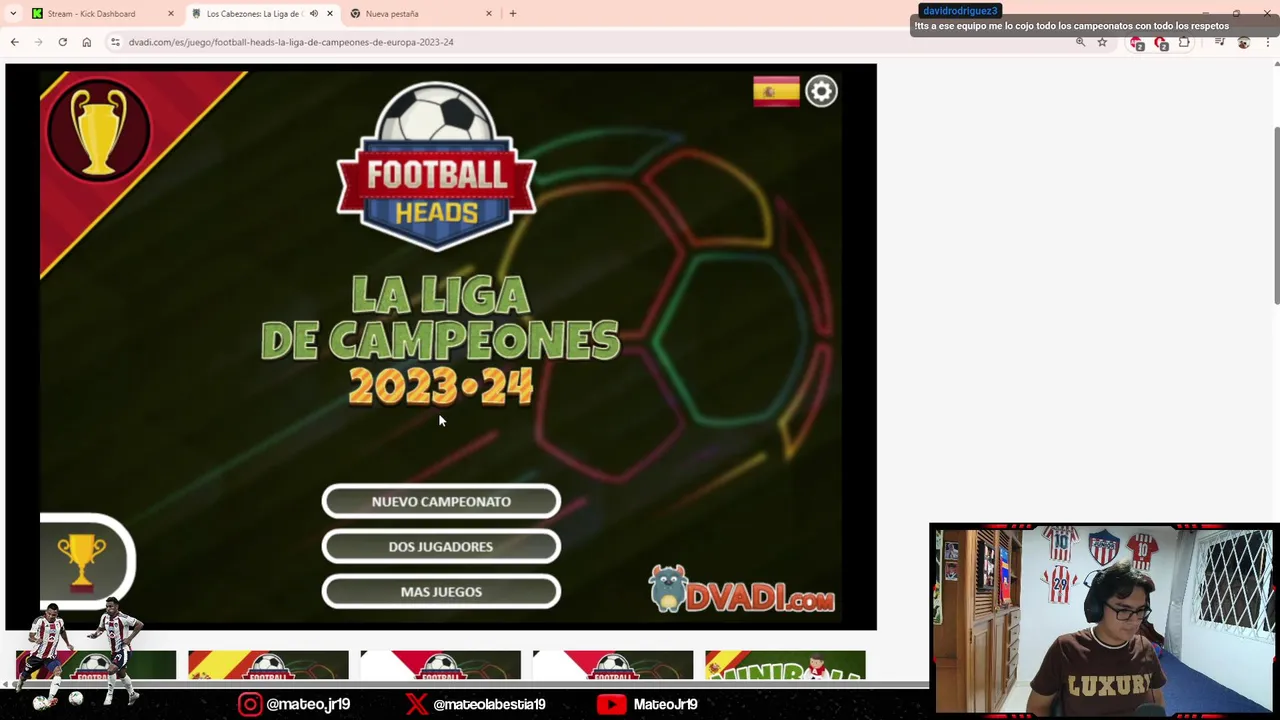Go to the browser home page
Screen dimensions: 1280x720
tap(87, 42)
